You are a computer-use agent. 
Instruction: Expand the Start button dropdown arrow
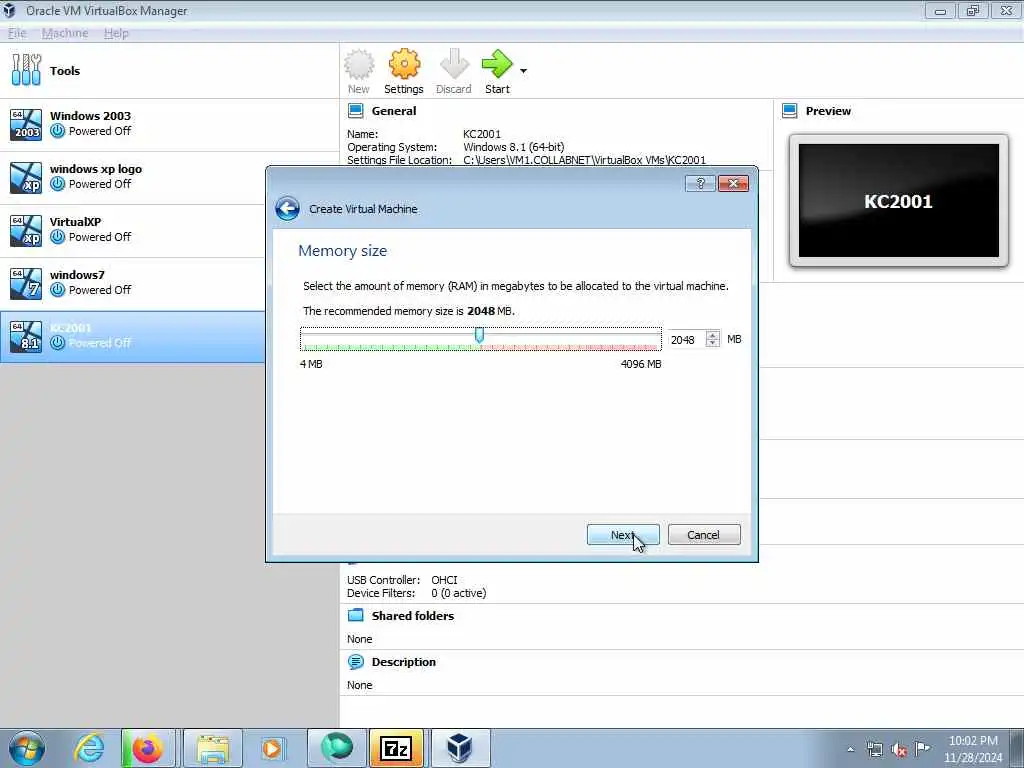523,71
